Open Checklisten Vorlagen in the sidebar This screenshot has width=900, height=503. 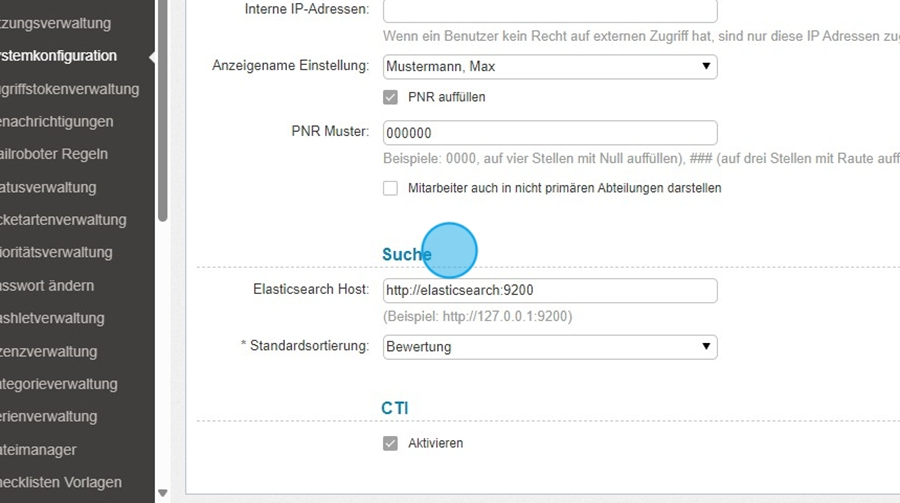[62, 482]
